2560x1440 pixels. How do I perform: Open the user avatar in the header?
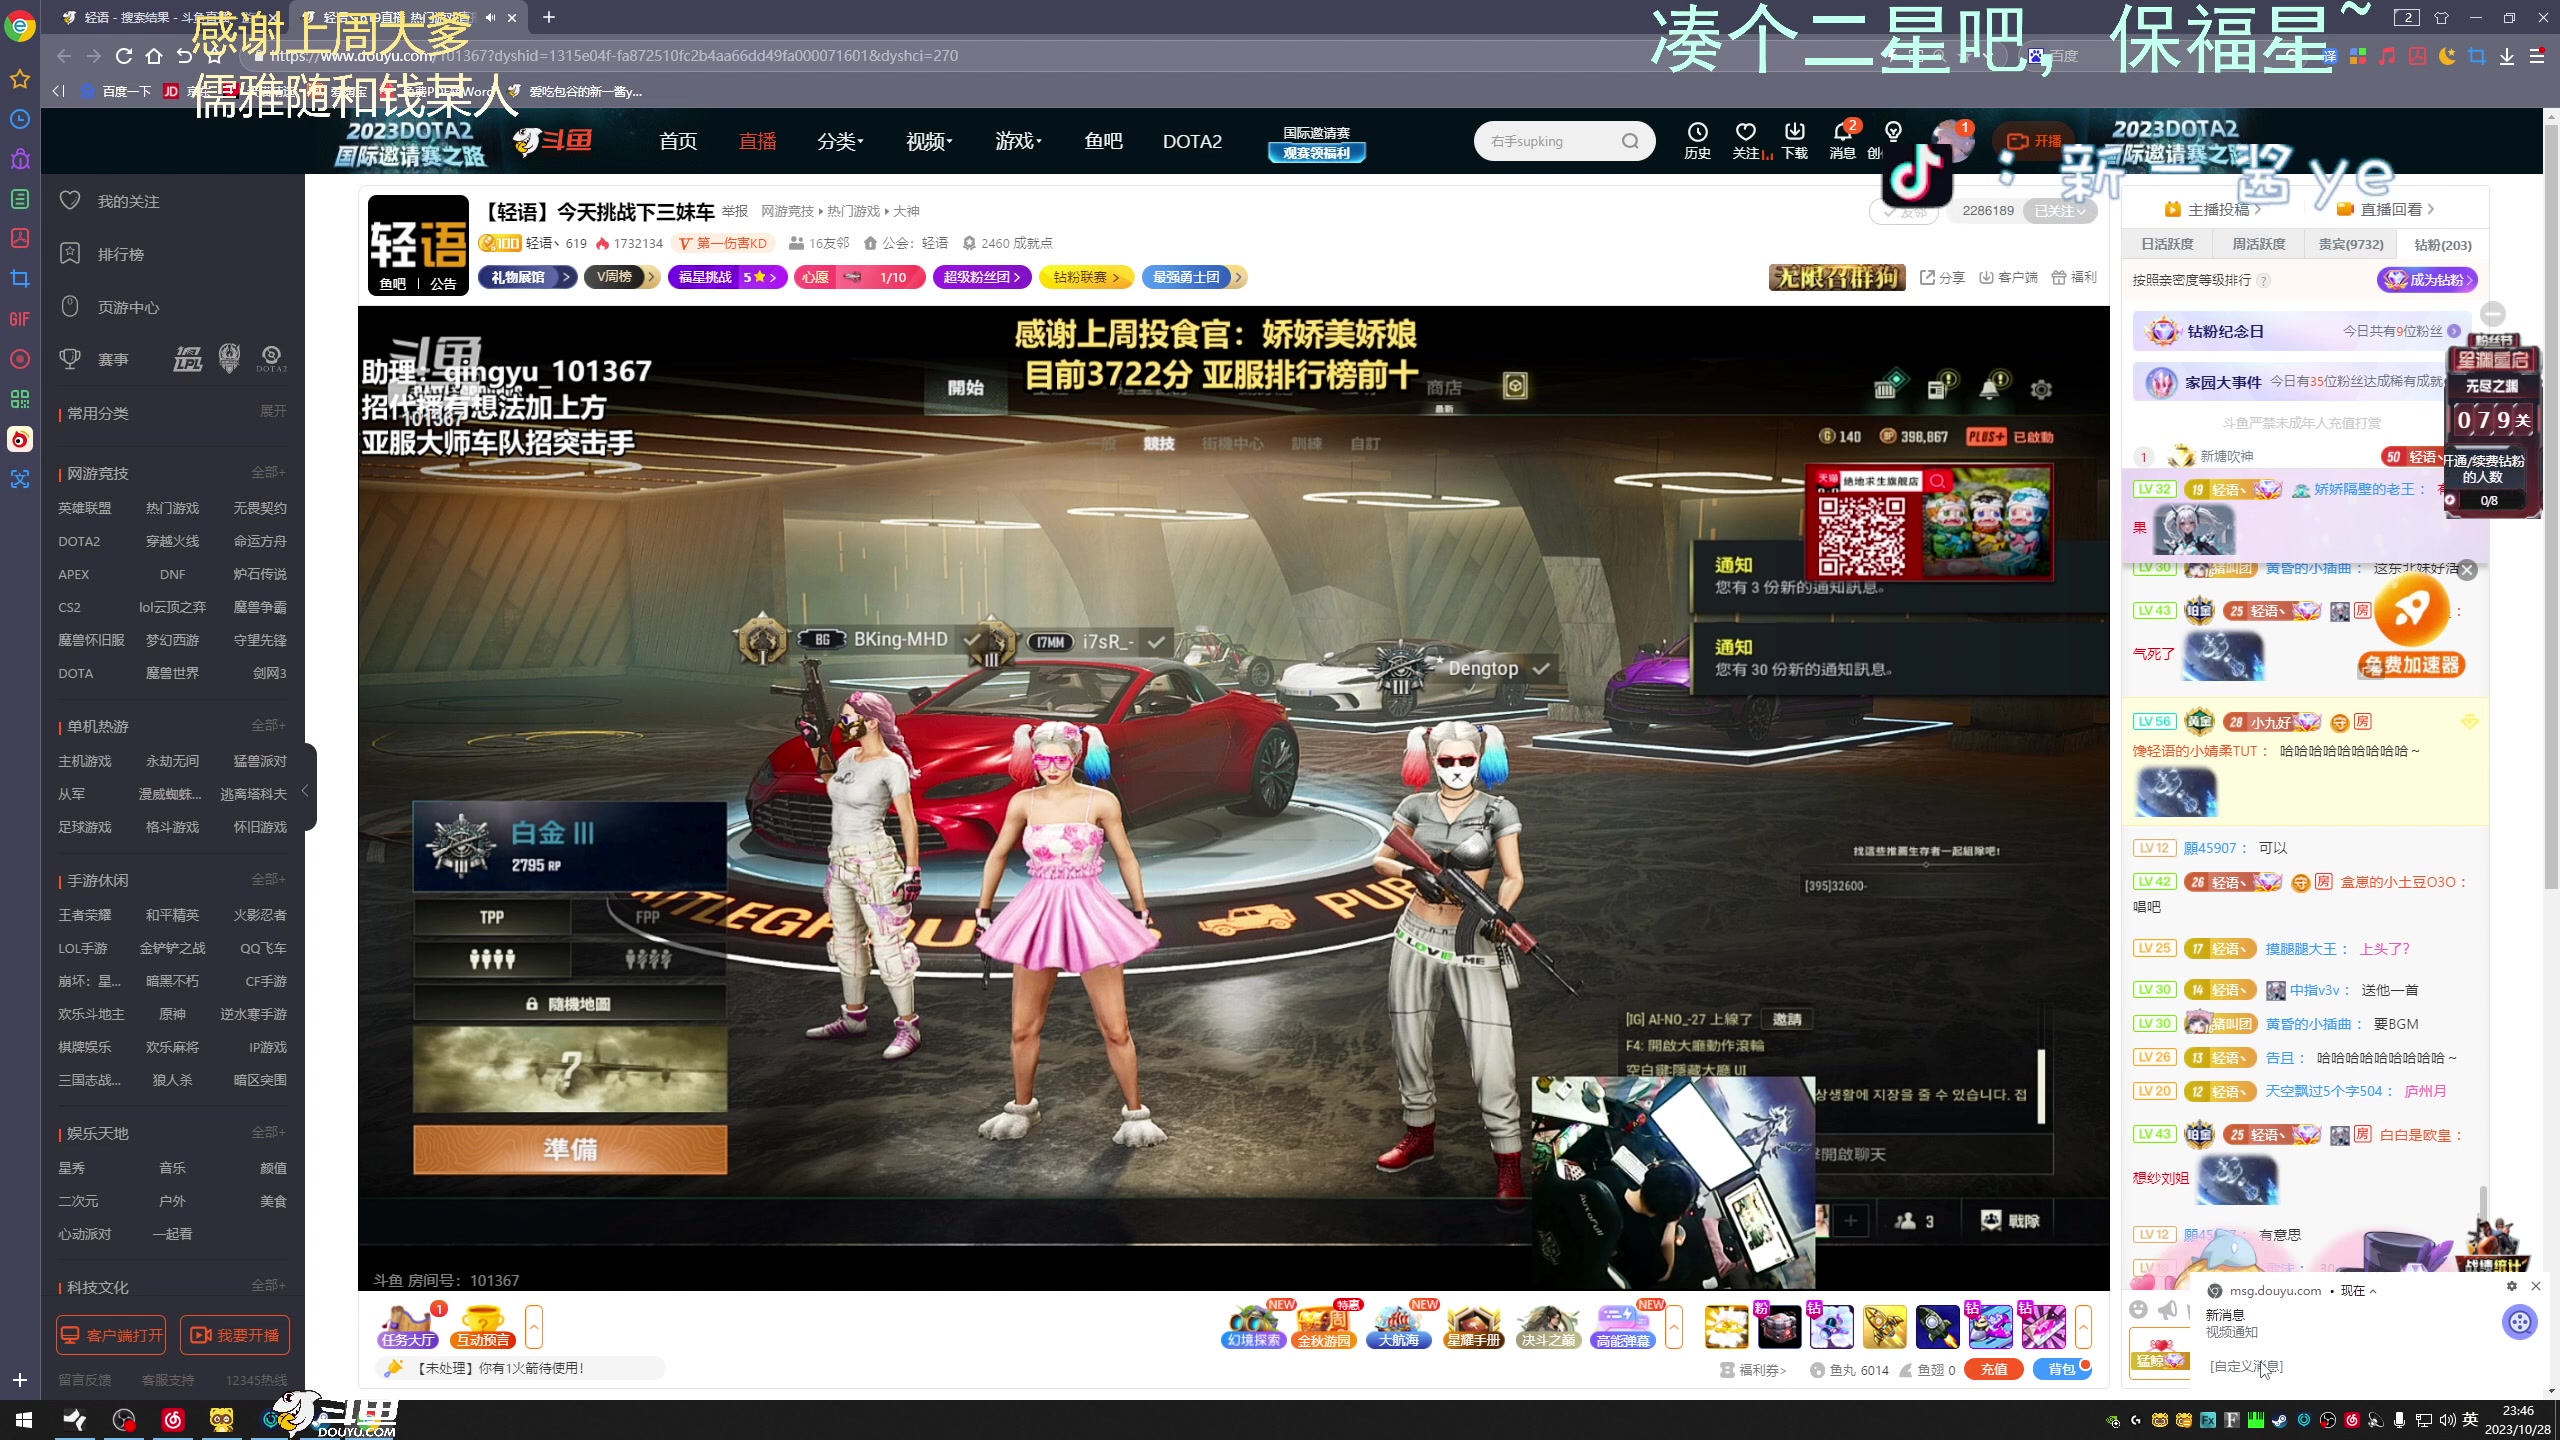(x=1952, y=140)
